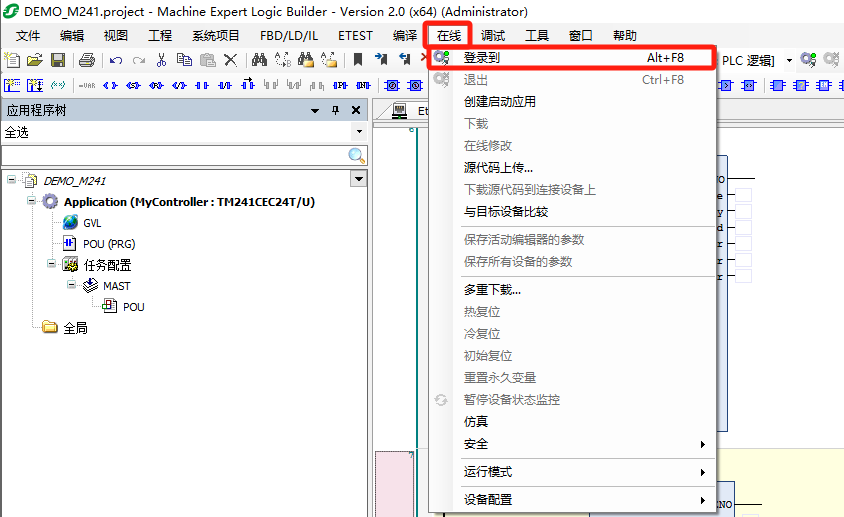This screenshot has height=517, width=844.
Task: Collapse the 任务配置 tree node
Action: pyautogui.click(x=52, y=265)
